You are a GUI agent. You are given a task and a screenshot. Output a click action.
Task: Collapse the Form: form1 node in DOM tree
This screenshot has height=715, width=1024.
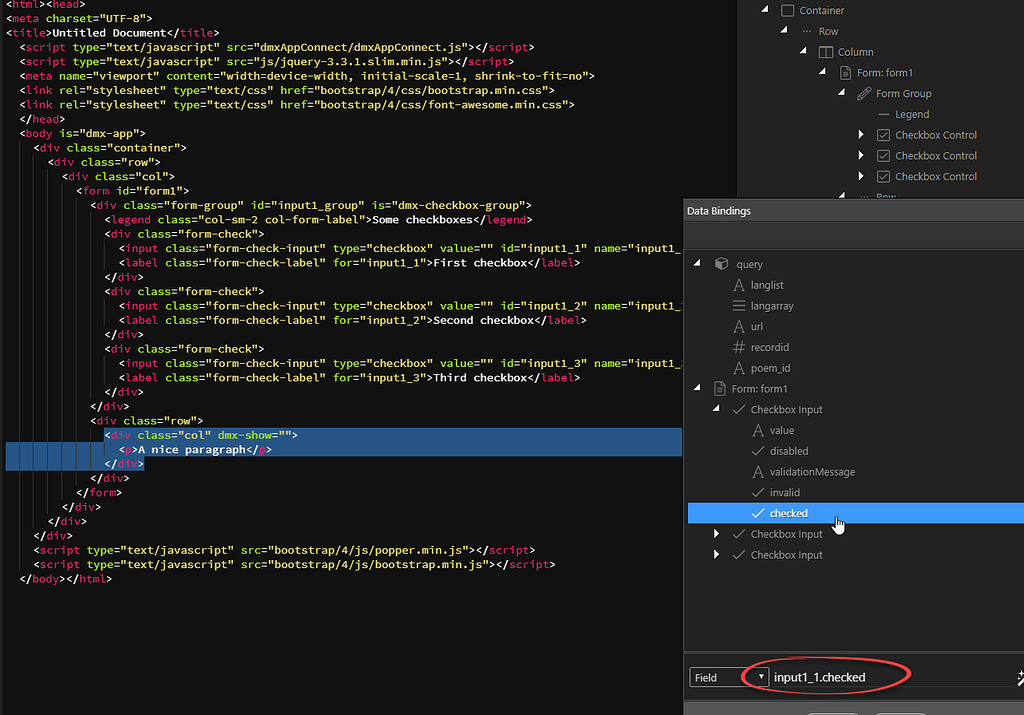click(x=822, y=72)
